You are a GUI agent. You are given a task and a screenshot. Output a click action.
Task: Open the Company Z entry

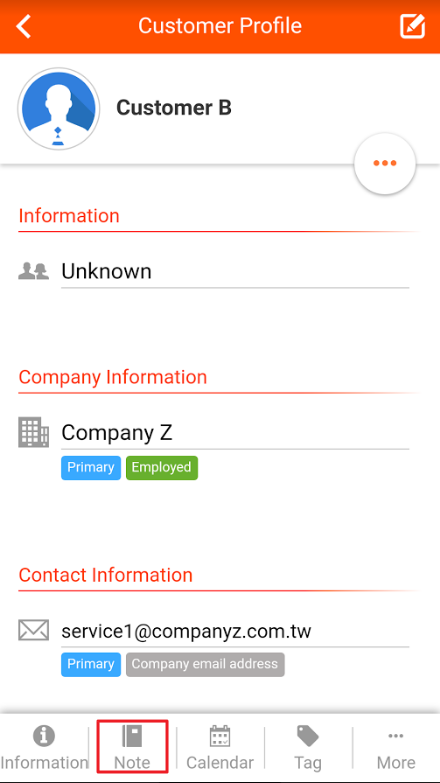[x=235, y=433]
